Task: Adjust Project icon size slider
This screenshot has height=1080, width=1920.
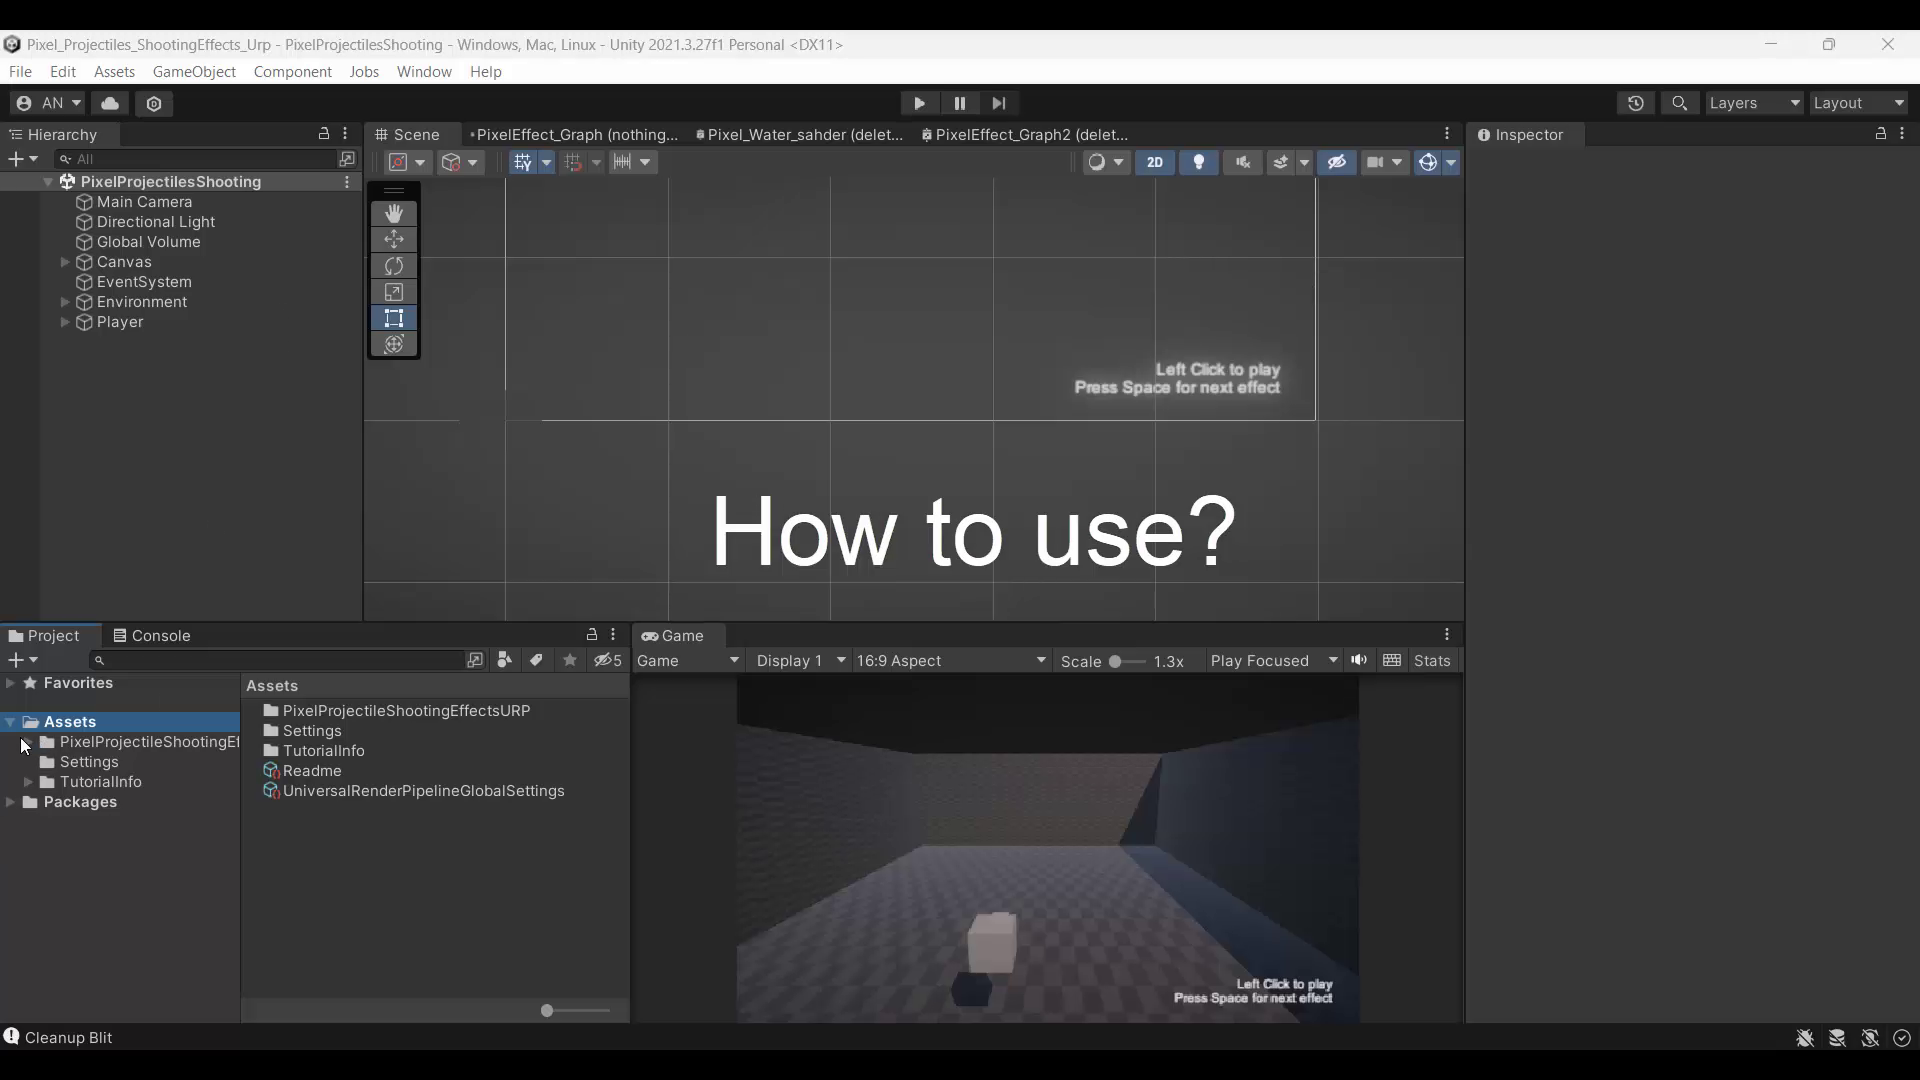Action: [575, 1011]
